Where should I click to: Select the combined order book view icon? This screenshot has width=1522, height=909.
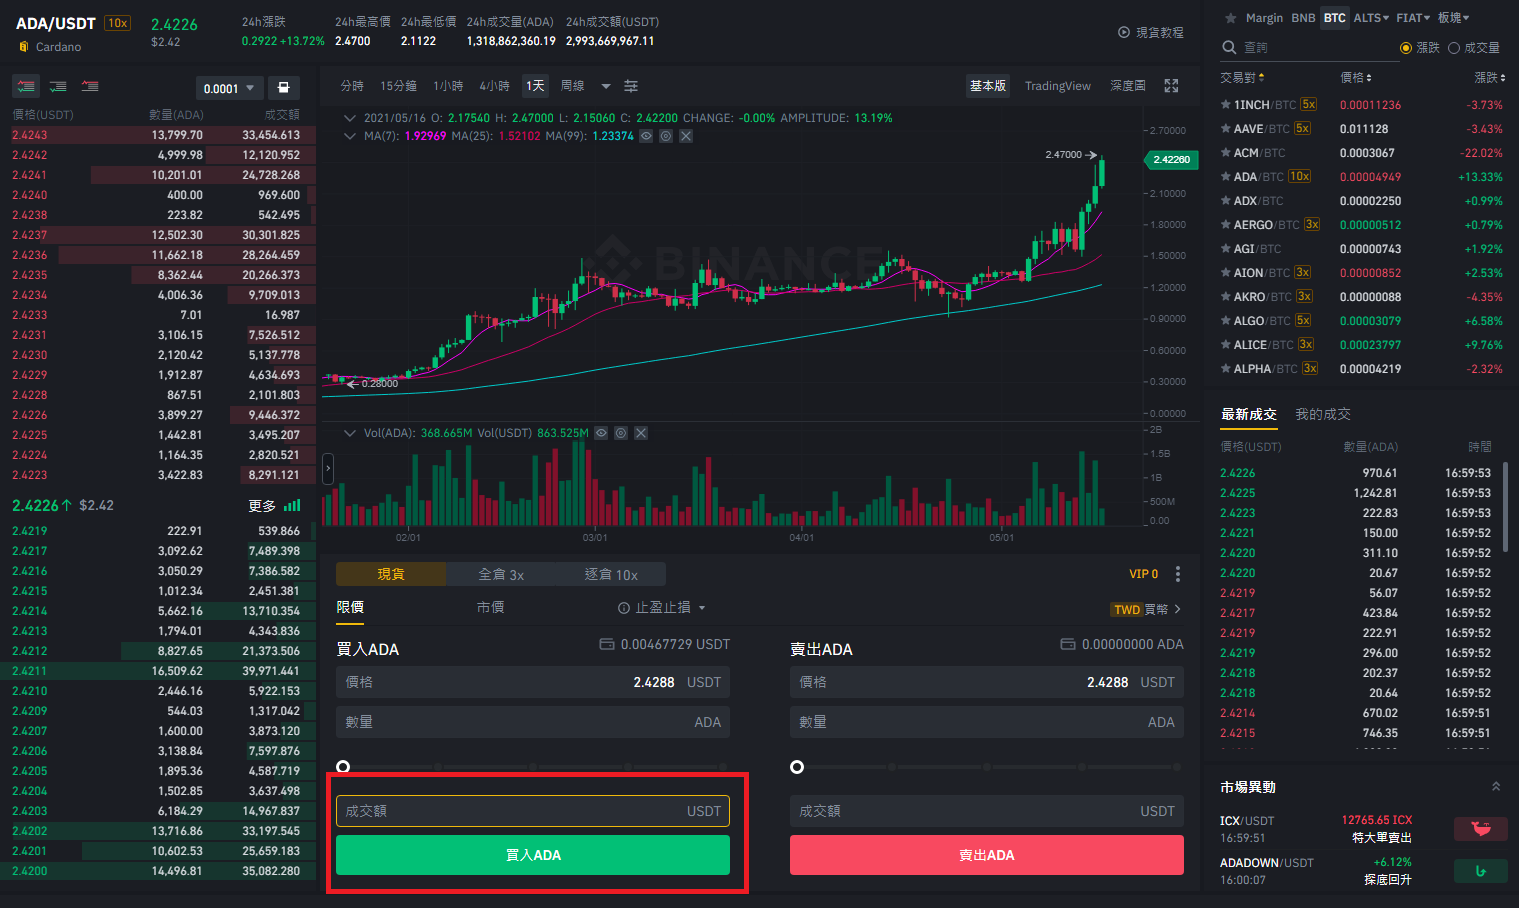[x=26, y=87]
